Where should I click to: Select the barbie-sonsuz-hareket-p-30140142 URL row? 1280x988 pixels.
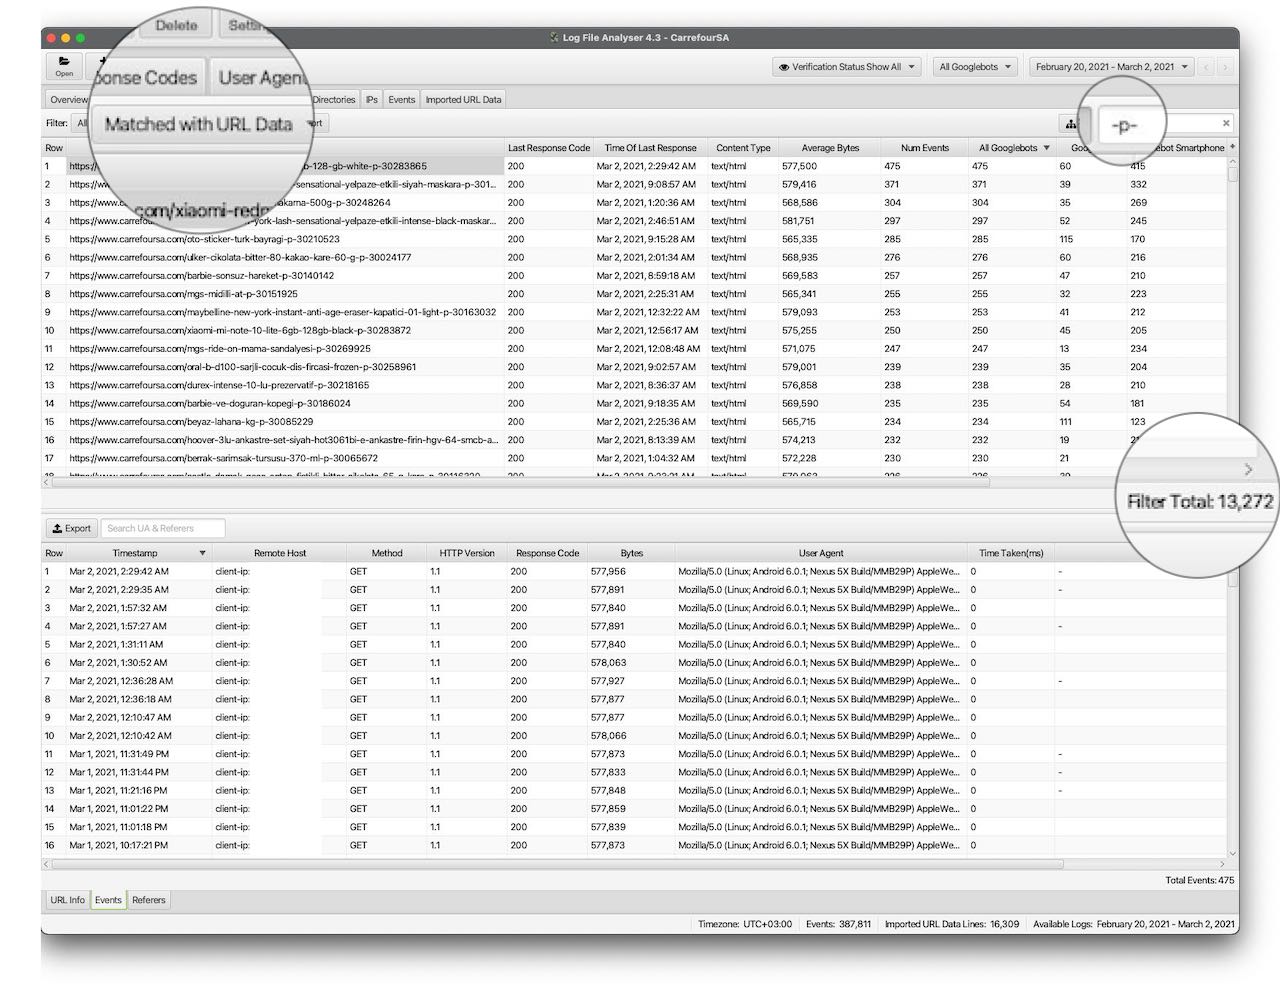pyautogui.click(x=634, y=275)
